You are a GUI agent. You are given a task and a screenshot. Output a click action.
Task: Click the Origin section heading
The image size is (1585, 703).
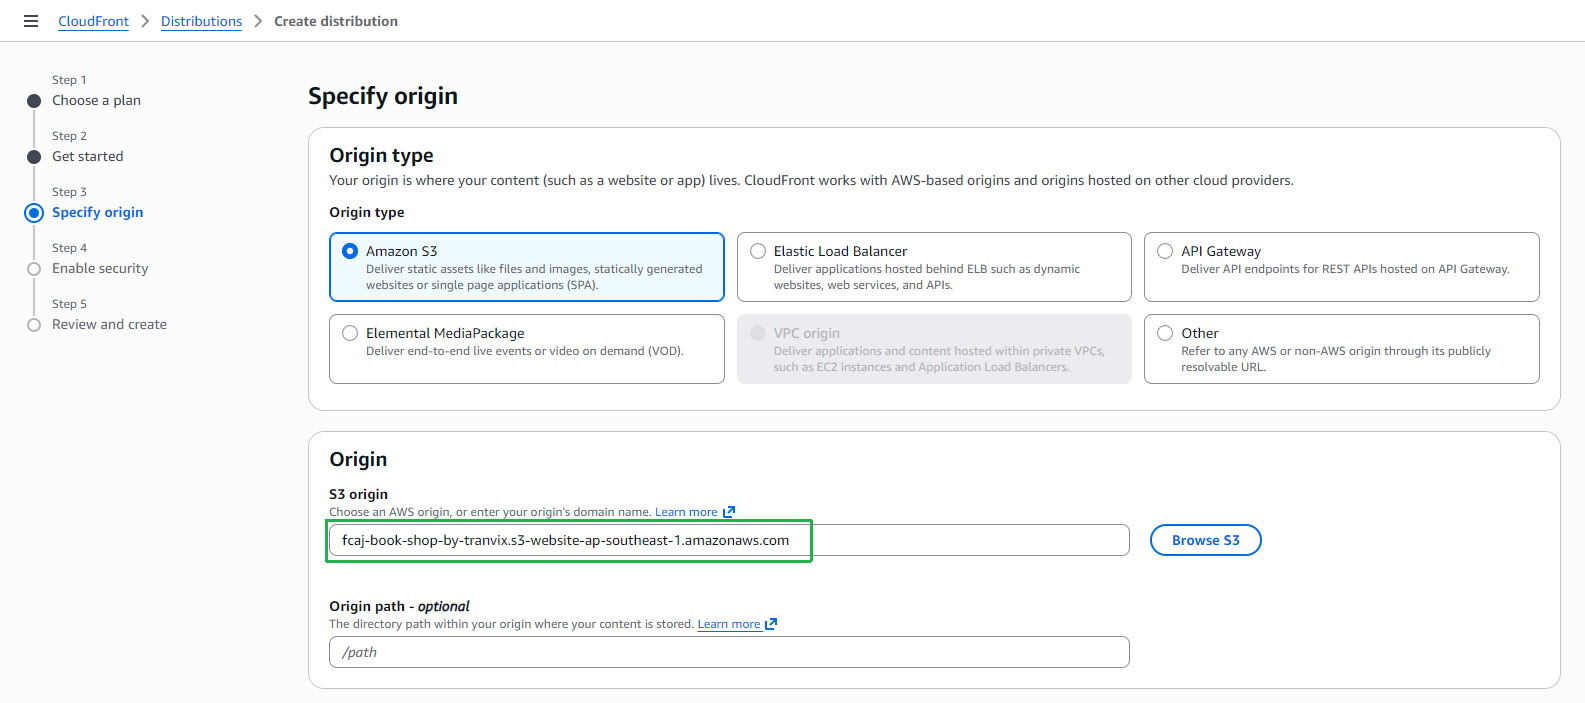tap(358, 459)
